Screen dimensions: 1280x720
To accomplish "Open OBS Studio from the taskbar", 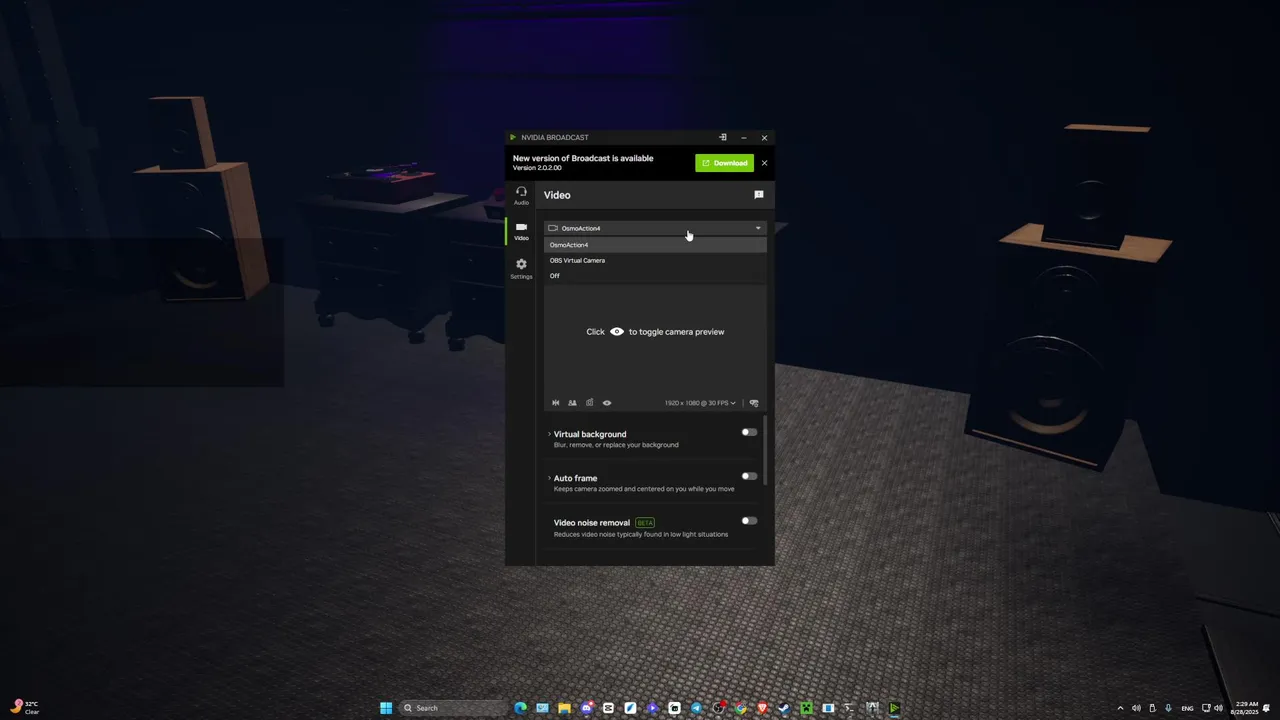I will [719, 708].
